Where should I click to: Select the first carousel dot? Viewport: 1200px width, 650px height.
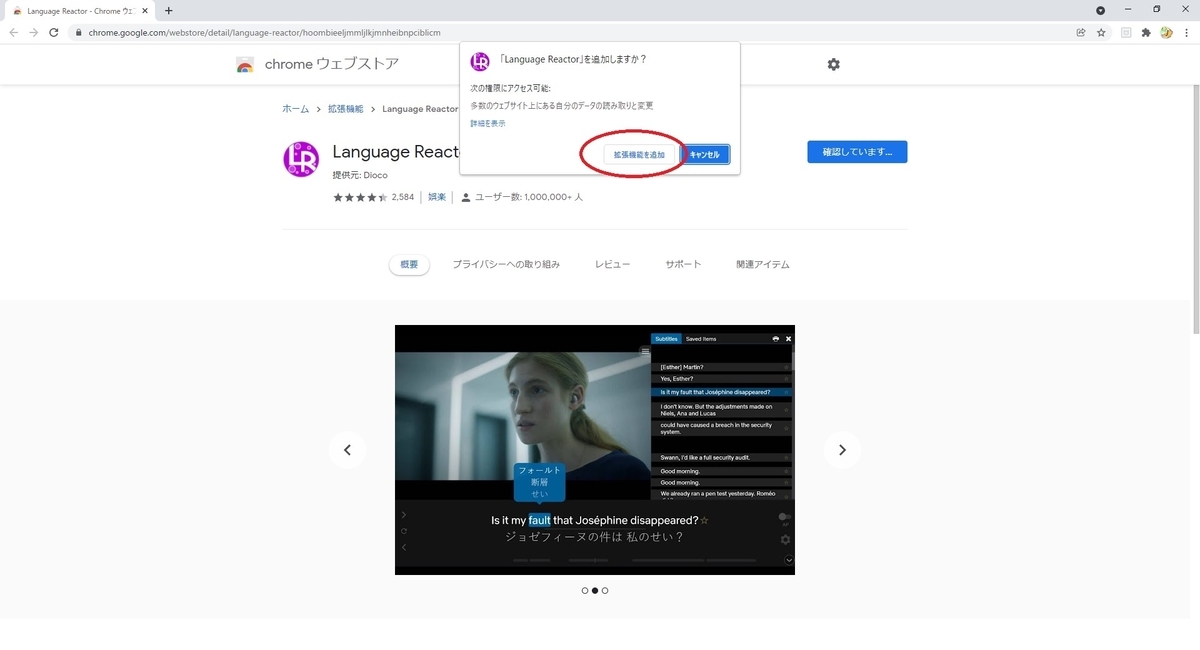coord(585,591)
